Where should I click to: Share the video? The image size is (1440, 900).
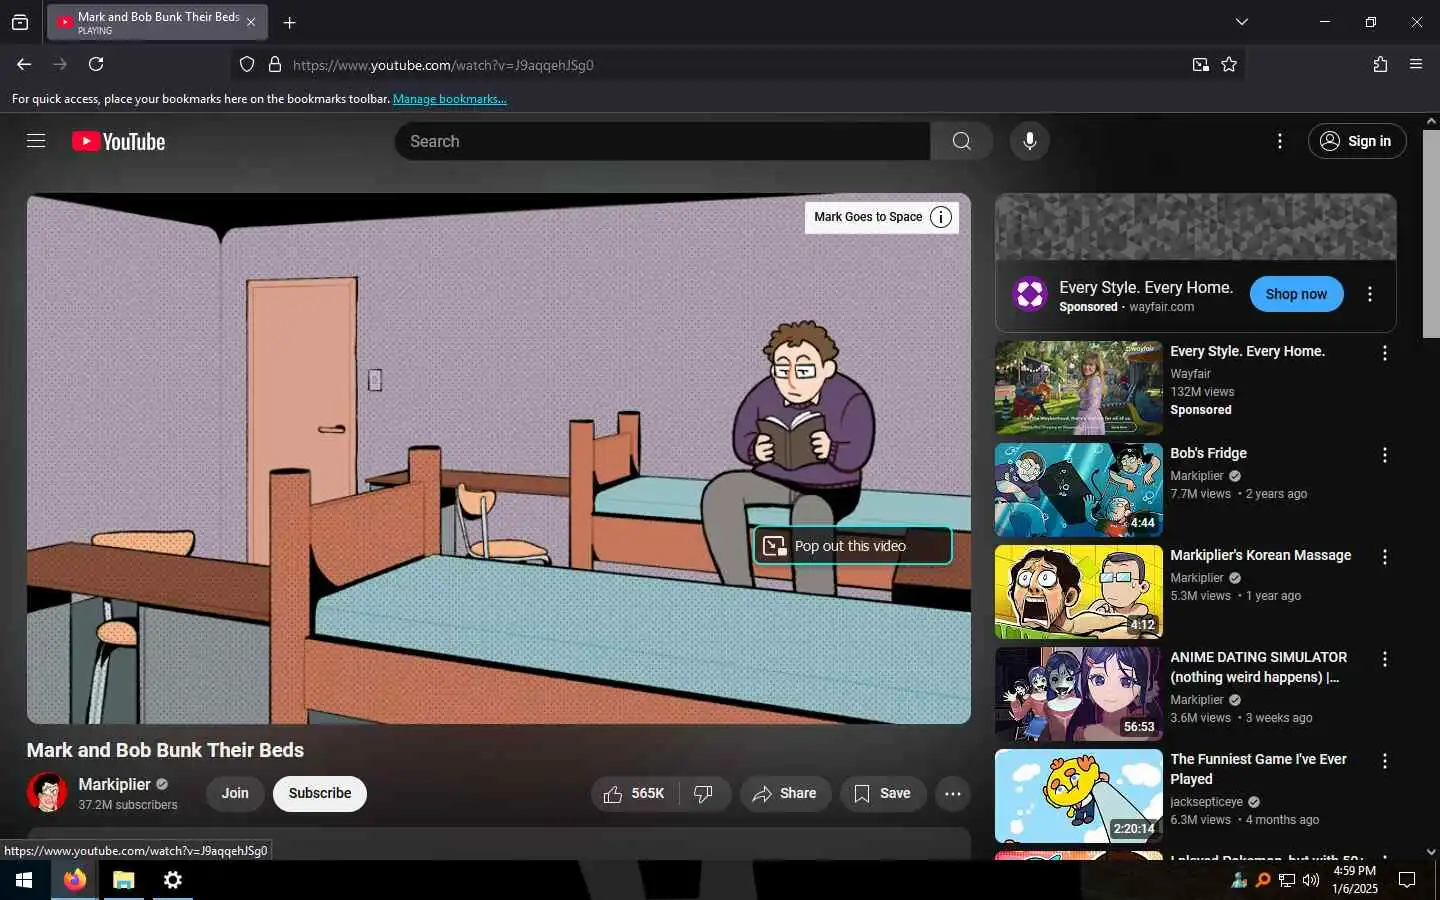(x=785, y=794)
